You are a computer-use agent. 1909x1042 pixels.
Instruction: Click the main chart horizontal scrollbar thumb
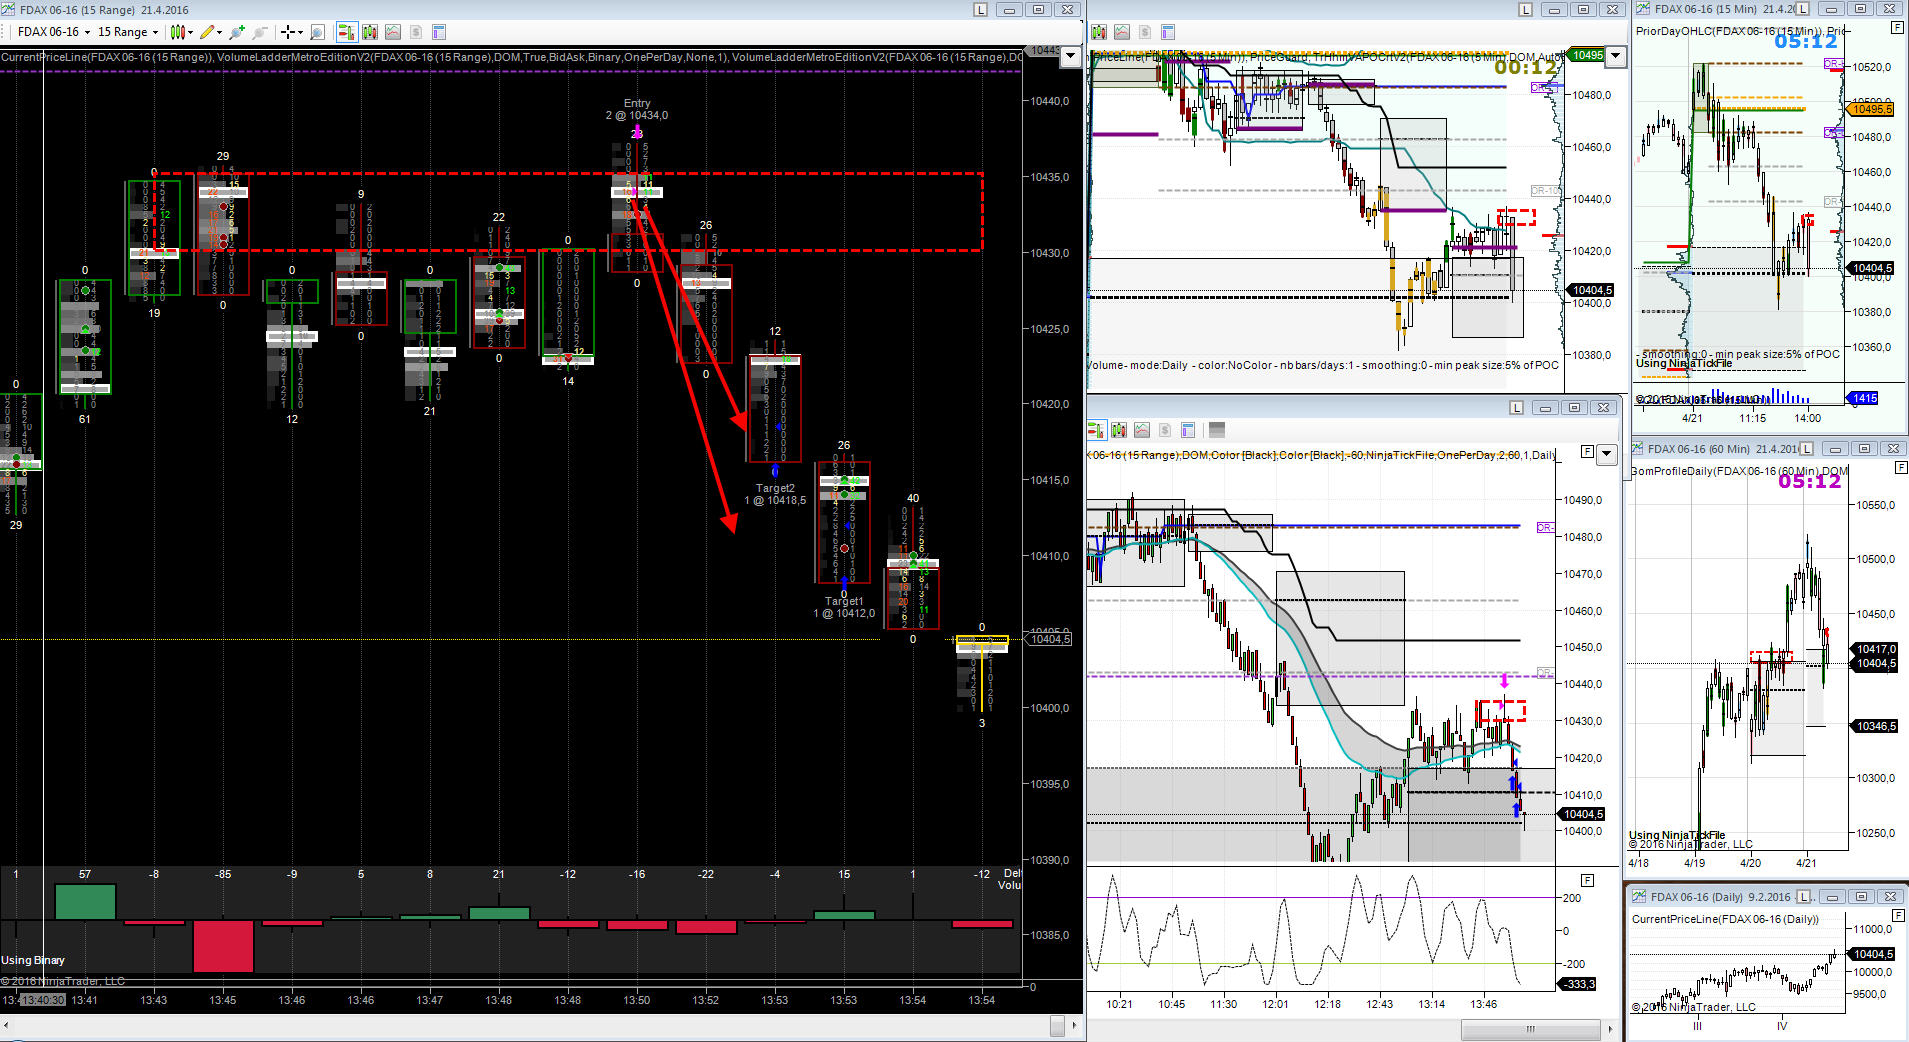[x=1057, y=1026]
